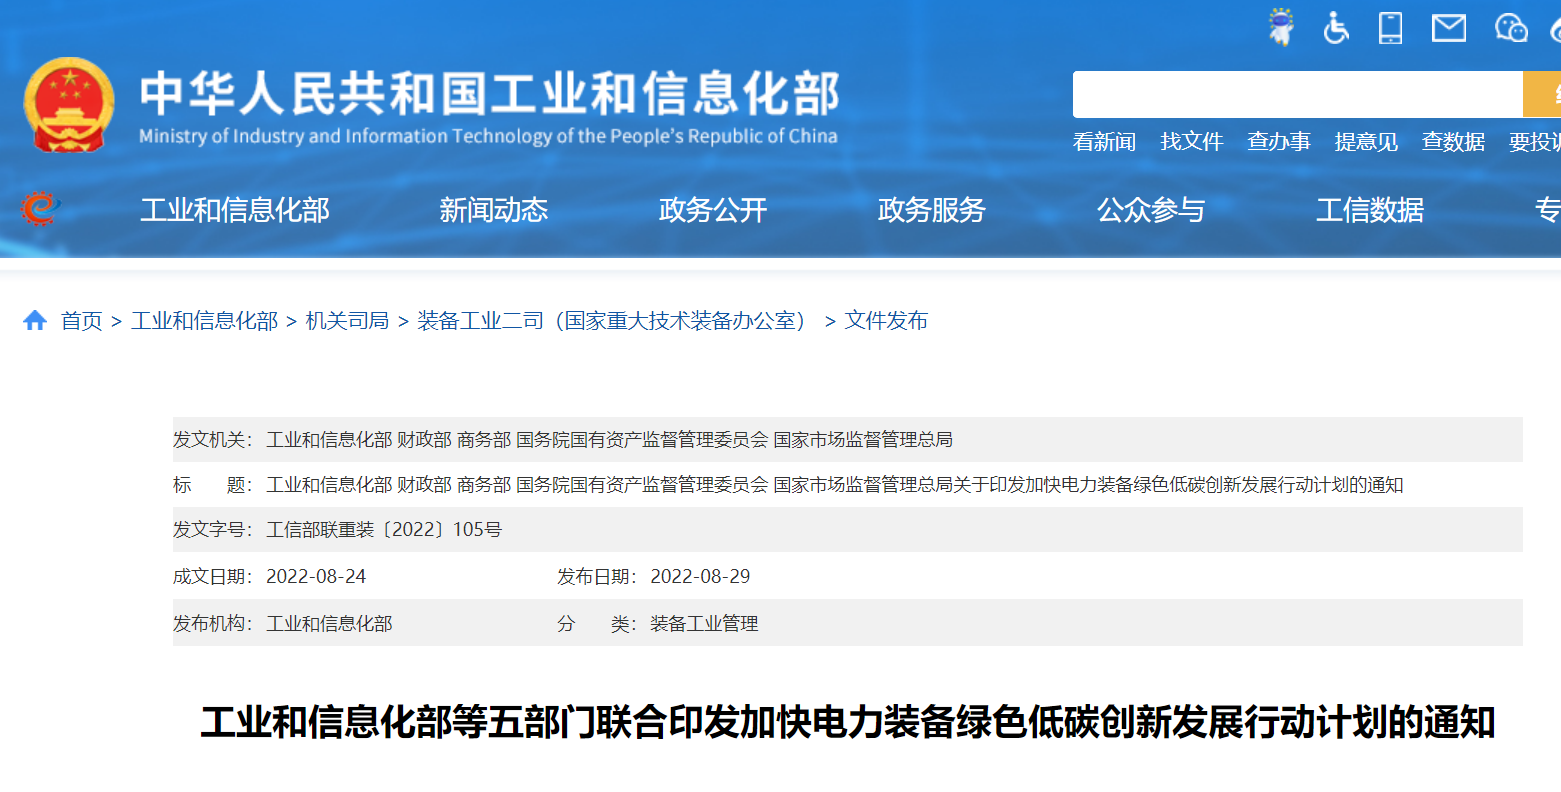Open the 工信数据 navigation menu
1561x792 pixels.
[x=1370, y=210]
